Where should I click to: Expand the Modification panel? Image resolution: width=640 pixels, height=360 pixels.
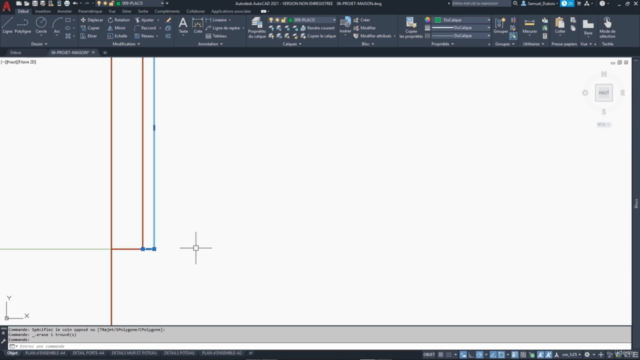(x=126, y=44)
